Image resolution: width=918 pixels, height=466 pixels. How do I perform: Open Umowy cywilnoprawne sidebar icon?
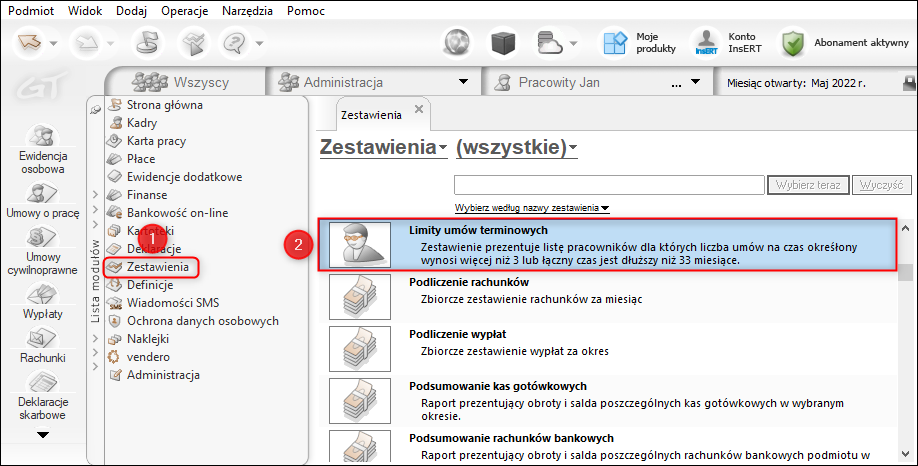point(43,237)
